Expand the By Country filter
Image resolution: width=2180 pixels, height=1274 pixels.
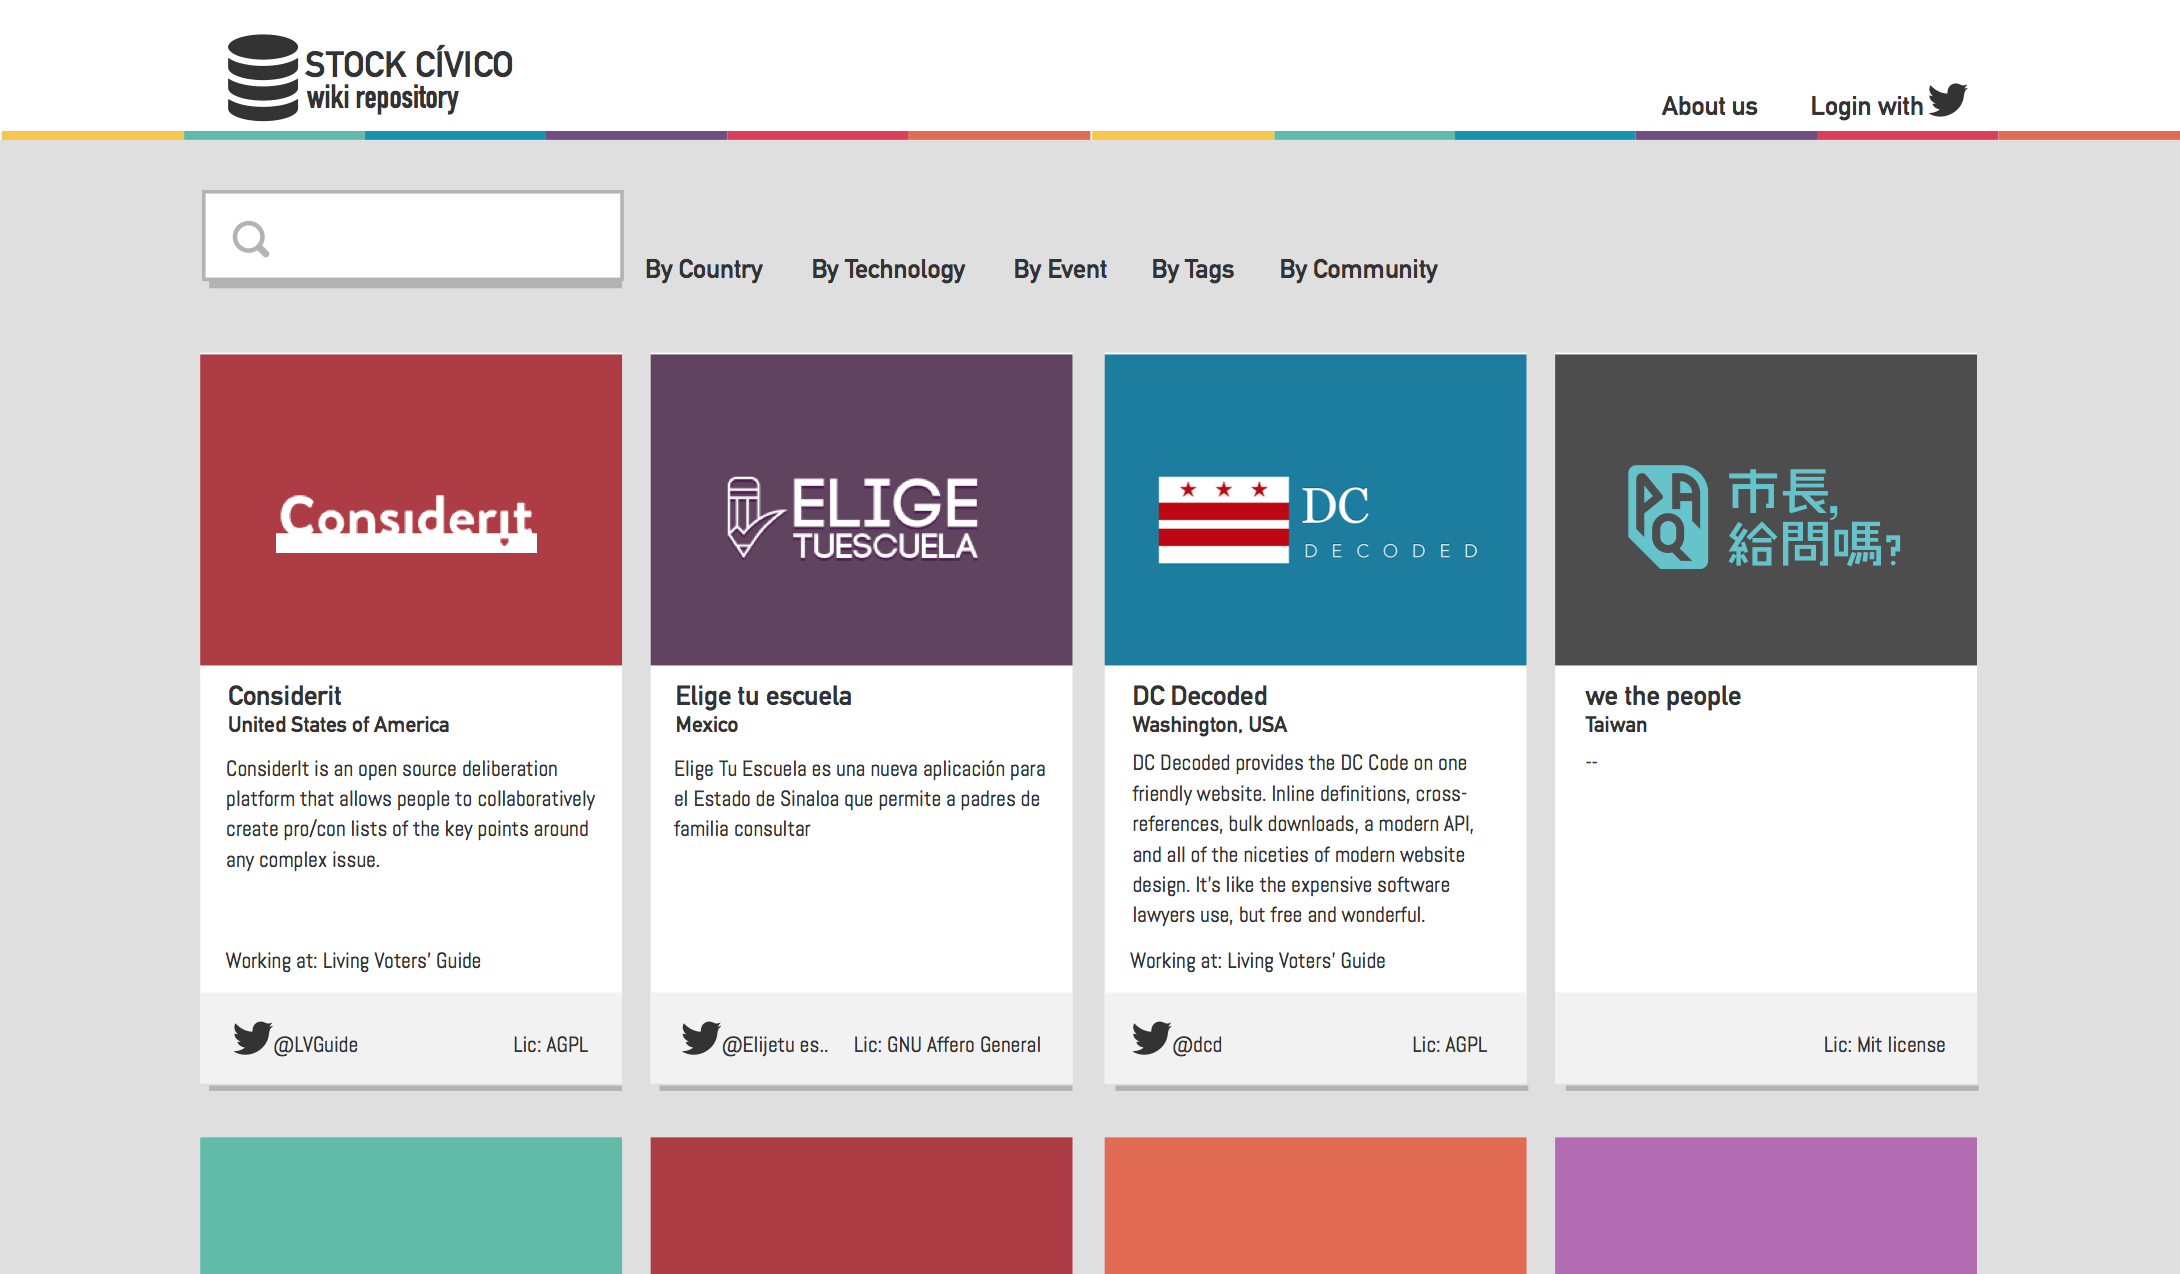click(x=704, y=269)
